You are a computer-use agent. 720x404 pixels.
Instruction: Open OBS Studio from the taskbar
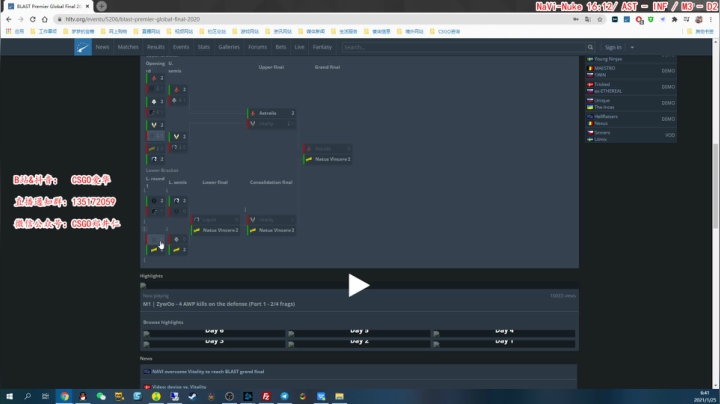click(229, 396)
